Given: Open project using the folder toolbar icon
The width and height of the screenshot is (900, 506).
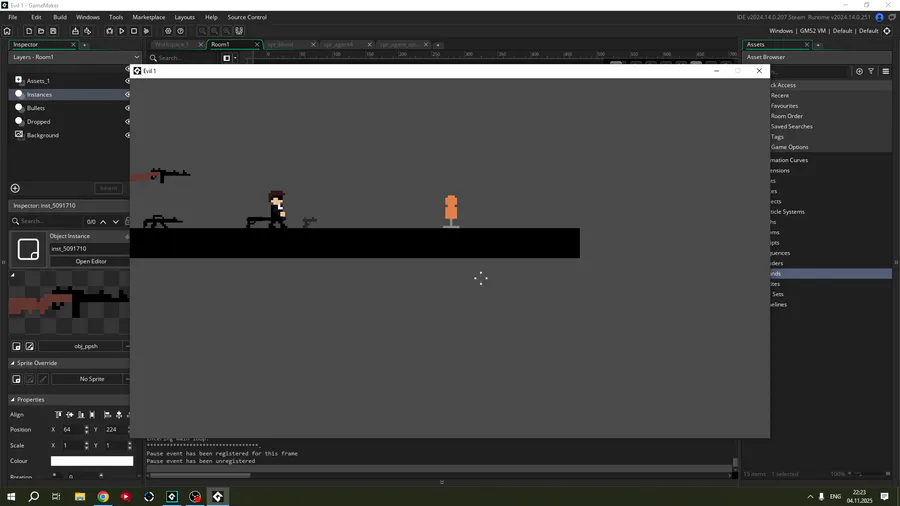Looking at the screenshot, I should [41, 31].
